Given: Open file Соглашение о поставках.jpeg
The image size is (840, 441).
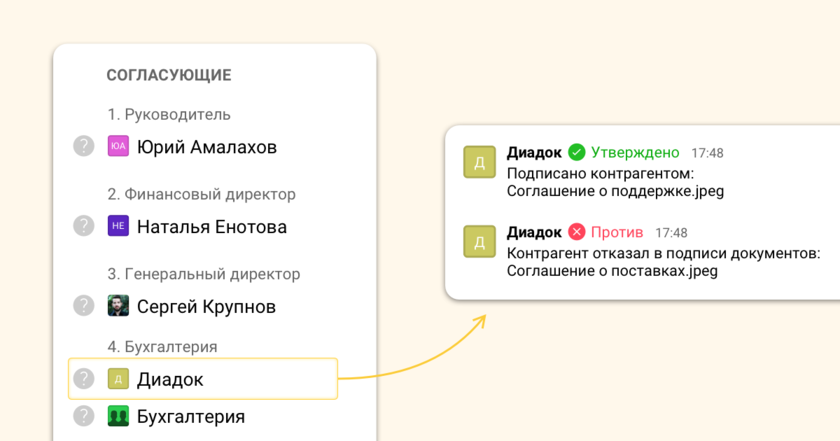Looking at the screenshot, I should [612, 270].
